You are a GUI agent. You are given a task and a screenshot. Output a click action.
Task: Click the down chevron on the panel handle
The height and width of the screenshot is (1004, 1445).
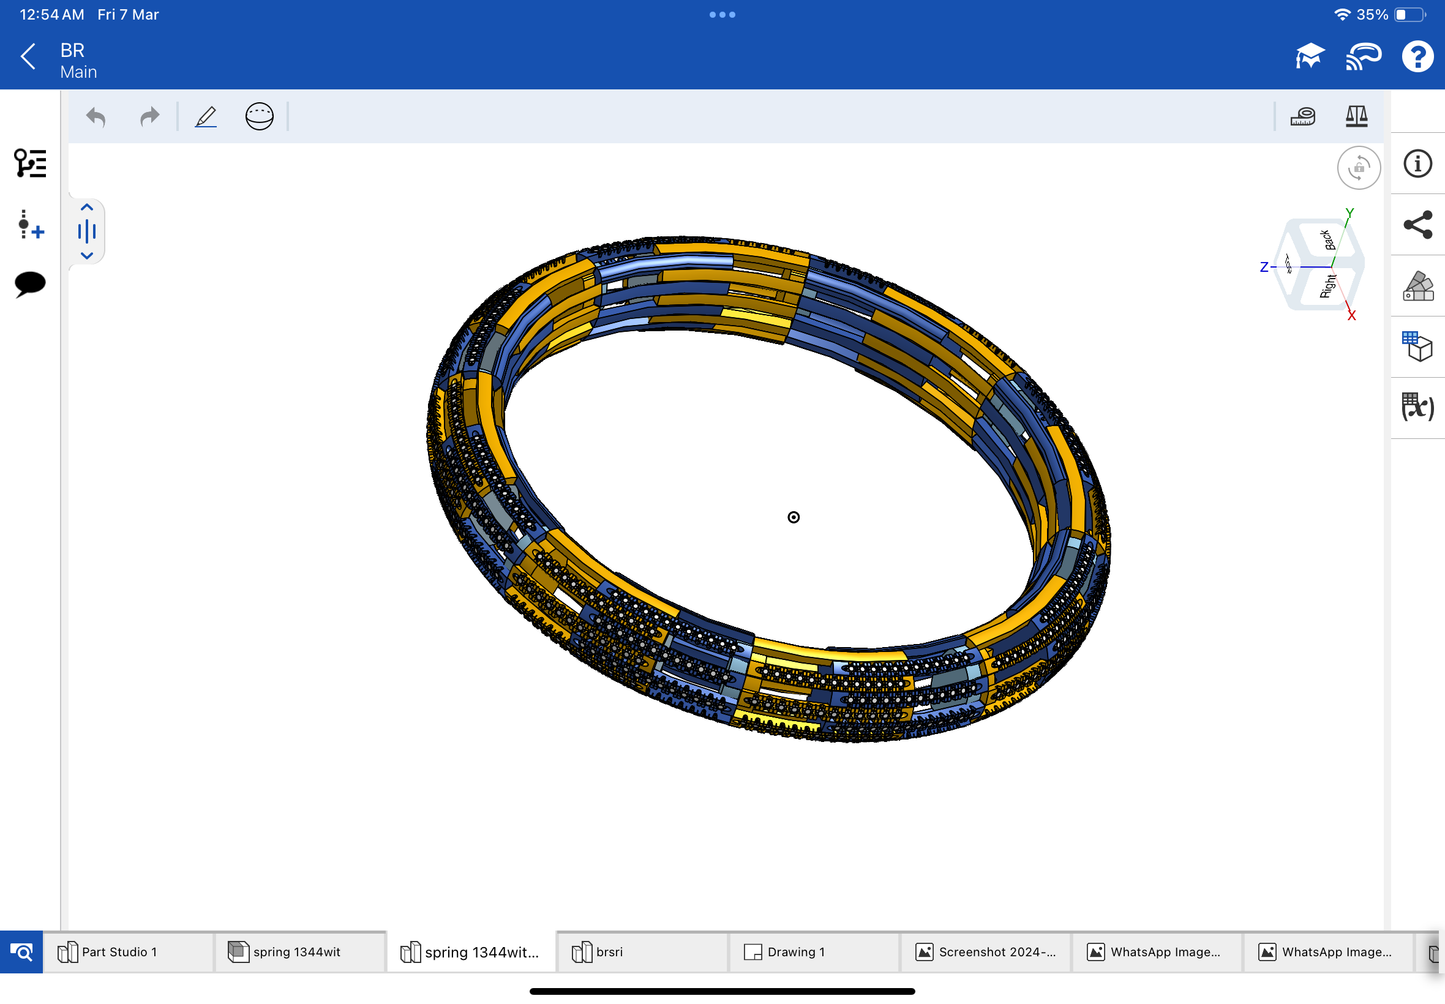(87, 256)
